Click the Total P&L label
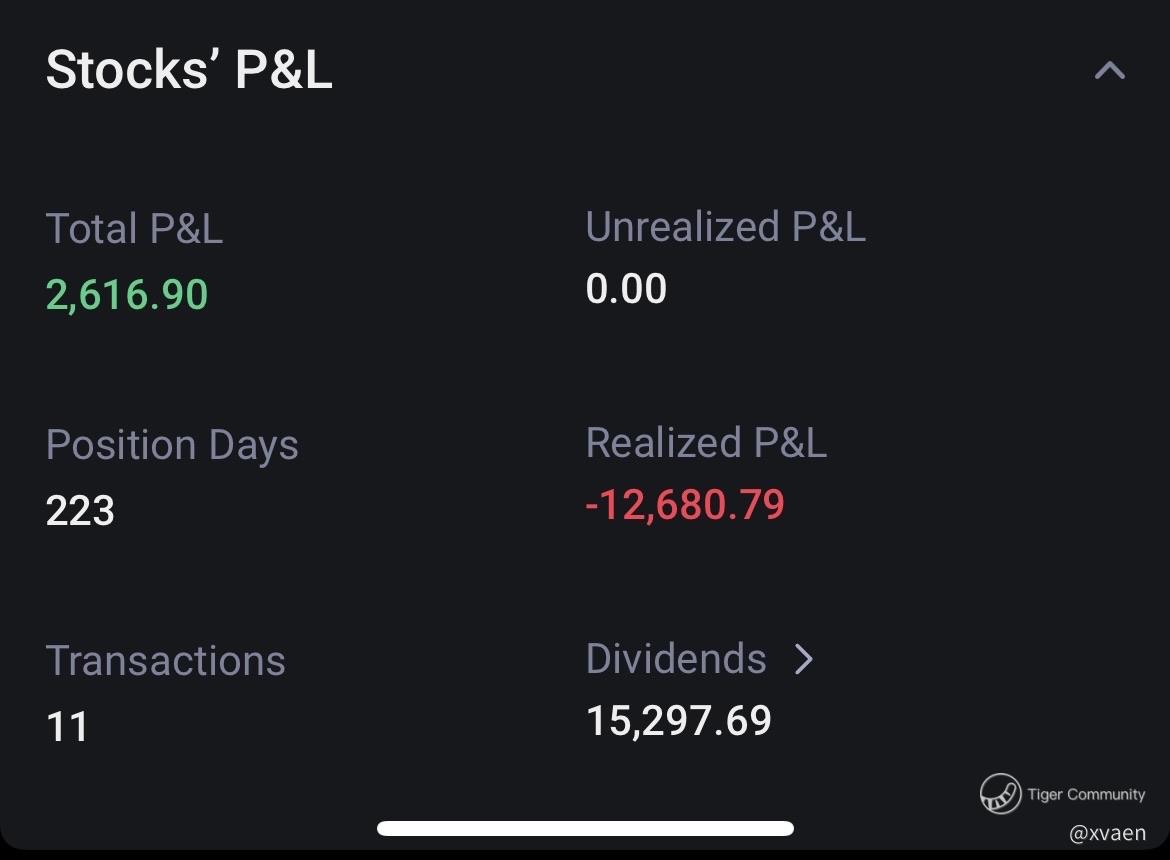 [x=134, y=229]
